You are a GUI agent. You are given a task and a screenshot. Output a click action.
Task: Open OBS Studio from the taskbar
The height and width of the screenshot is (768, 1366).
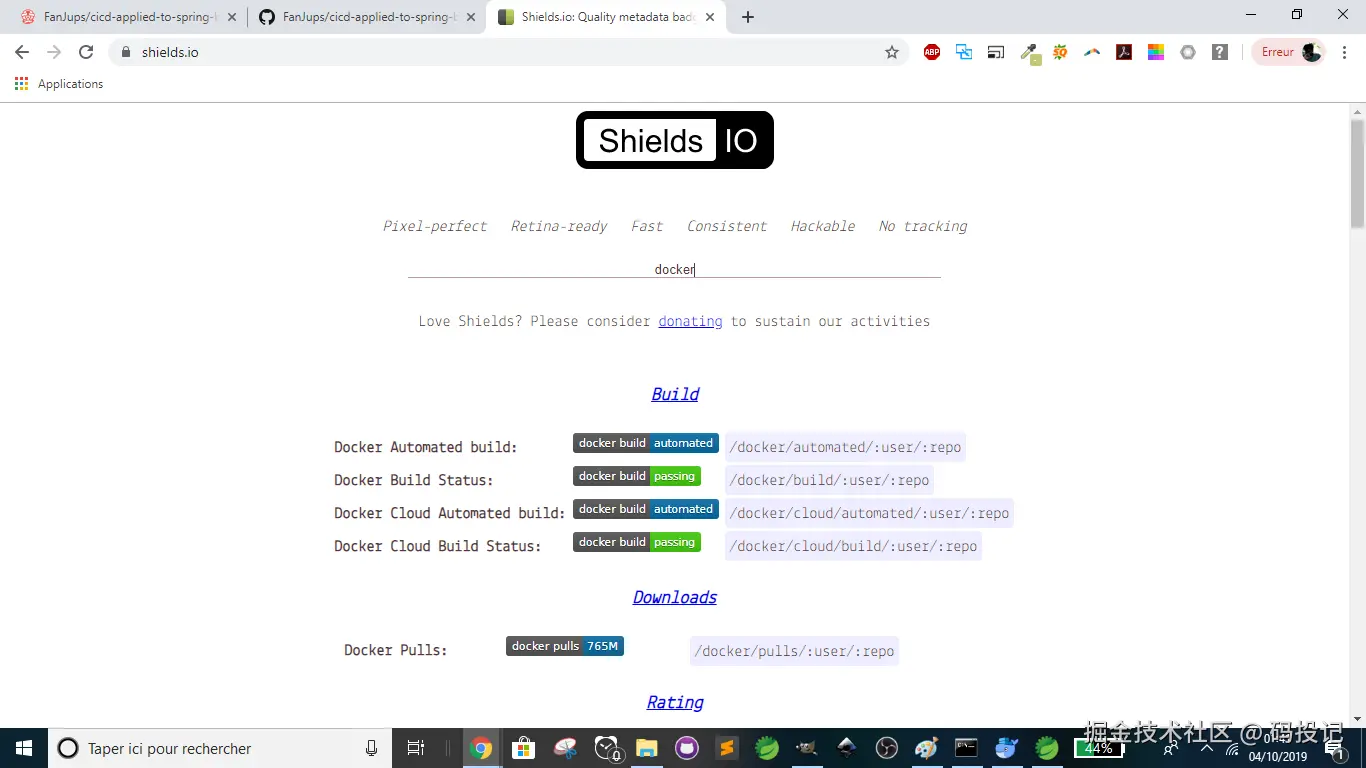pyautogui.click(x=887, y=748)
